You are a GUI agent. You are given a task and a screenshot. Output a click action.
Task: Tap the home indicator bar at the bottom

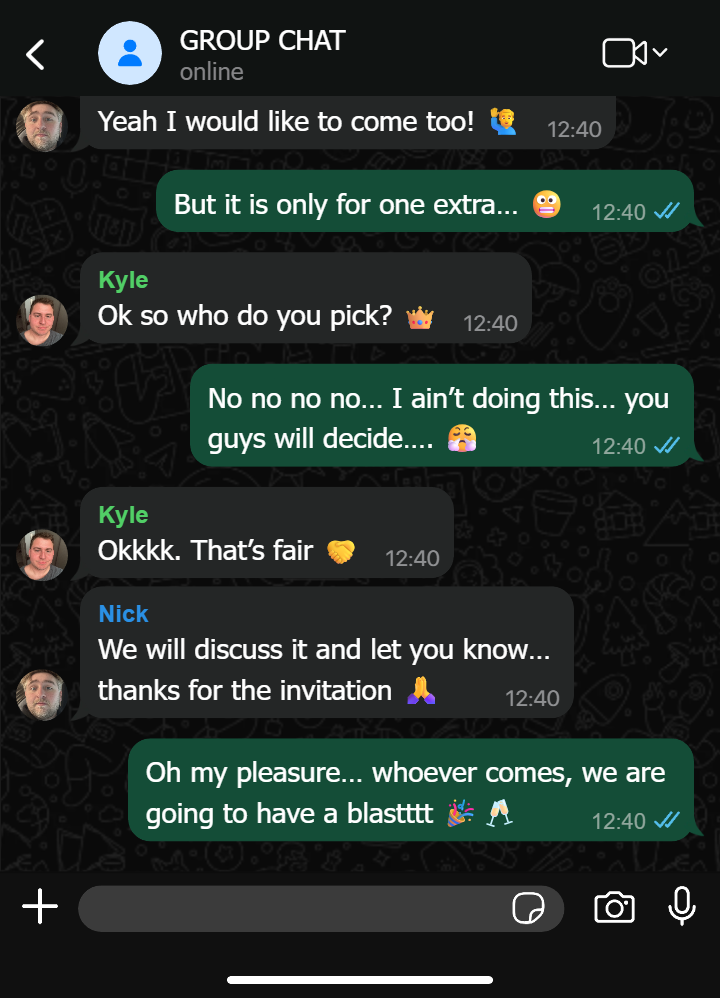360,980
